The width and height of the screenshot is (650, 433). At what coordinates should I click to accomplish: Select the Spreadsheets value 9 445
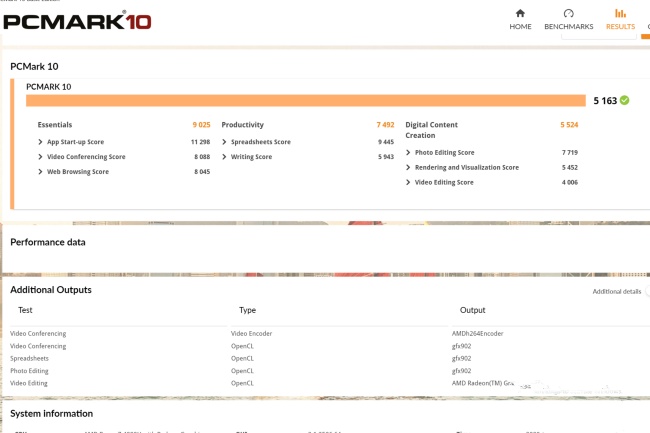(386, 142)
